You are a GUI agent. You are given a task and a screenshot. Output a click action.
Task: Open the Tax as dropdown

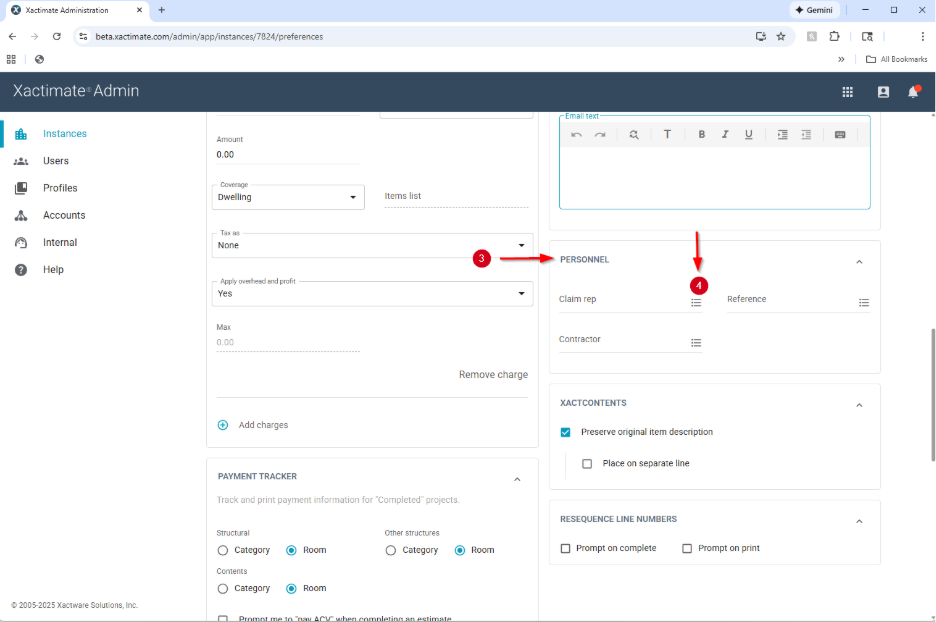coord(372,245)
